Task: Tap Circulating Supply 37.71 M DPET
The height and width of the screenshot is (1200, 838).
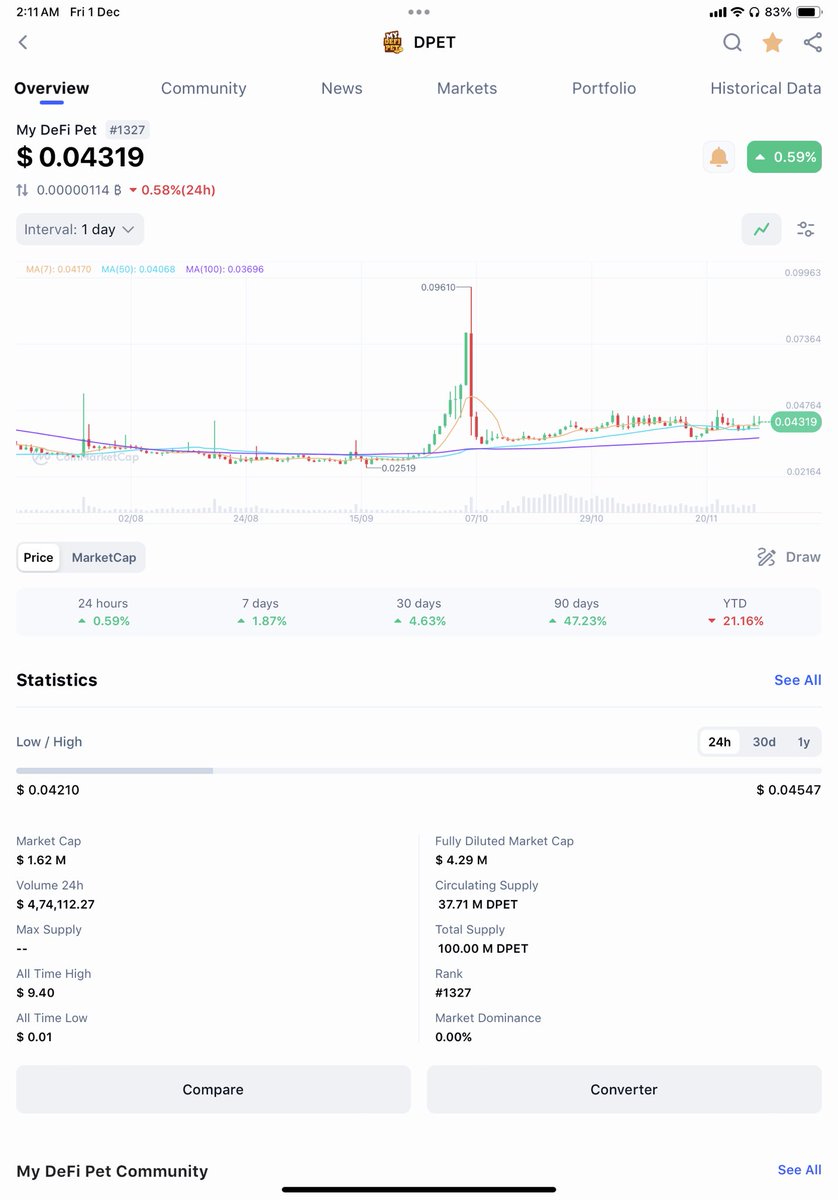Action: [x=478, y=904]
